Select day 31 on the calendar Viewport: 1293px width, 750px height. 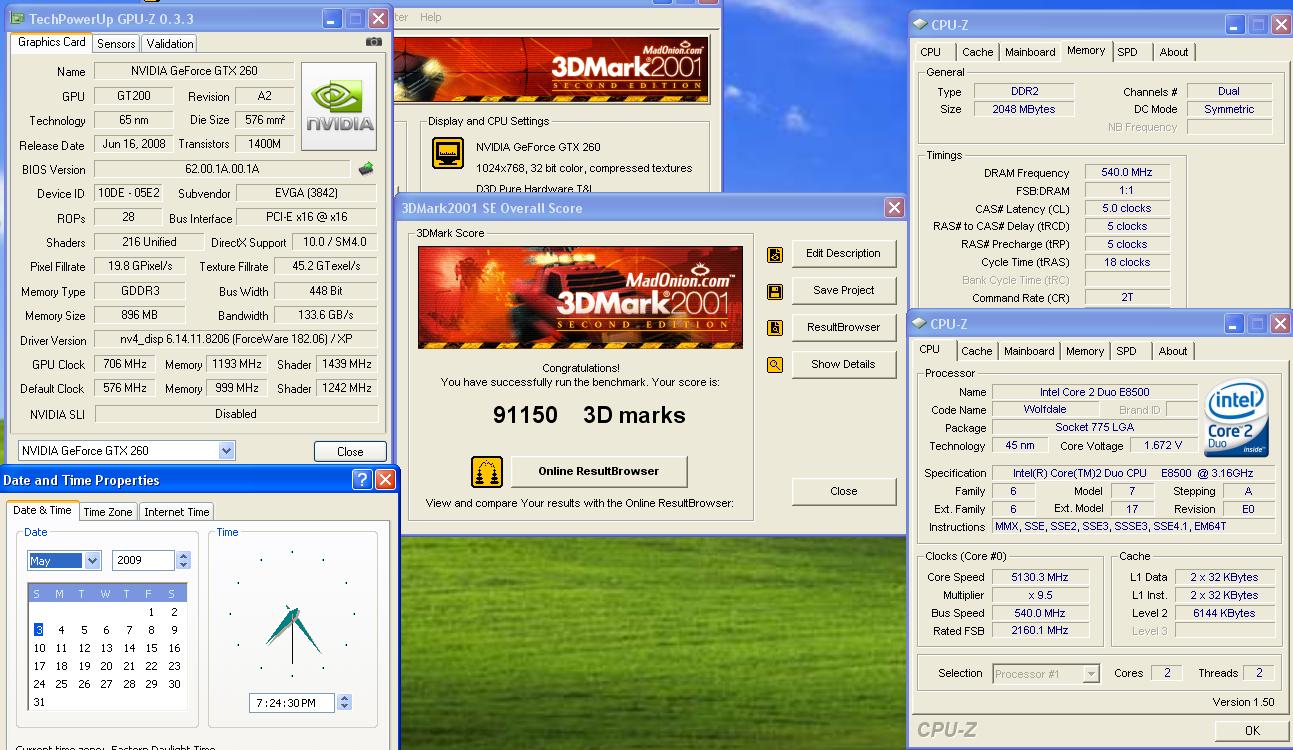tap(39, 702)
